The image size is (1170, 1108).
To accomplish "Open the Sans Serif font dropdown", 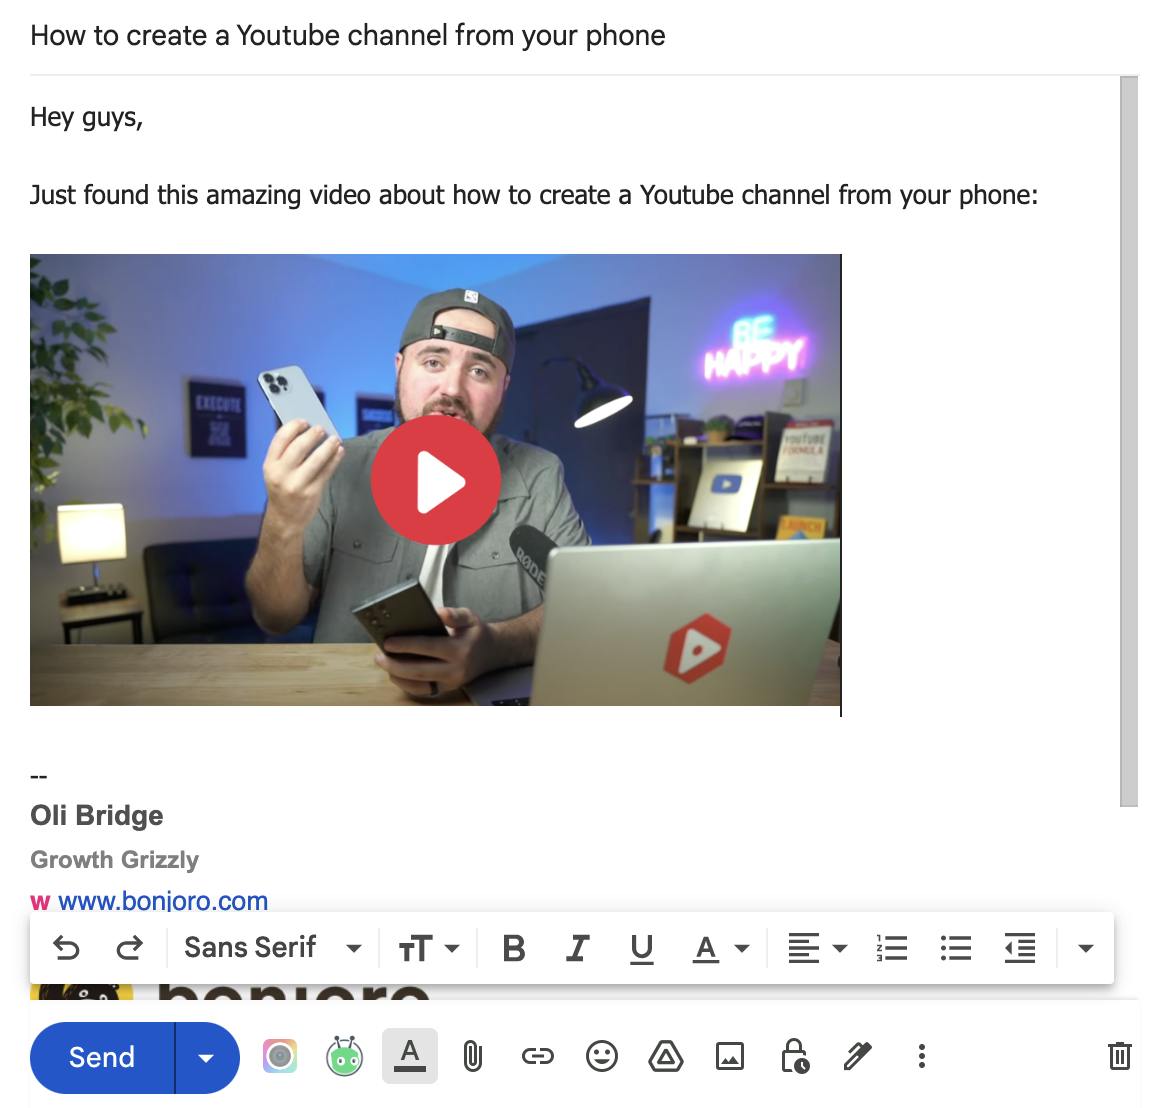I will (x=272, y=948).
